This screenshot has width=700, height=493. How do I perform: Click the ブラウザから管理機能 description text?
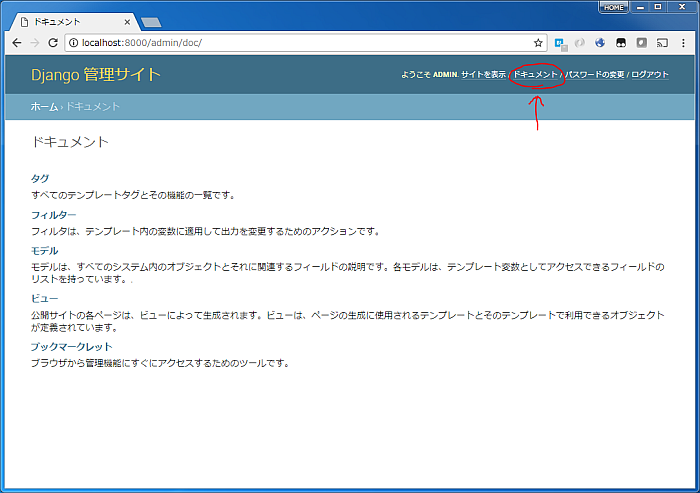(x=160, y=363)
